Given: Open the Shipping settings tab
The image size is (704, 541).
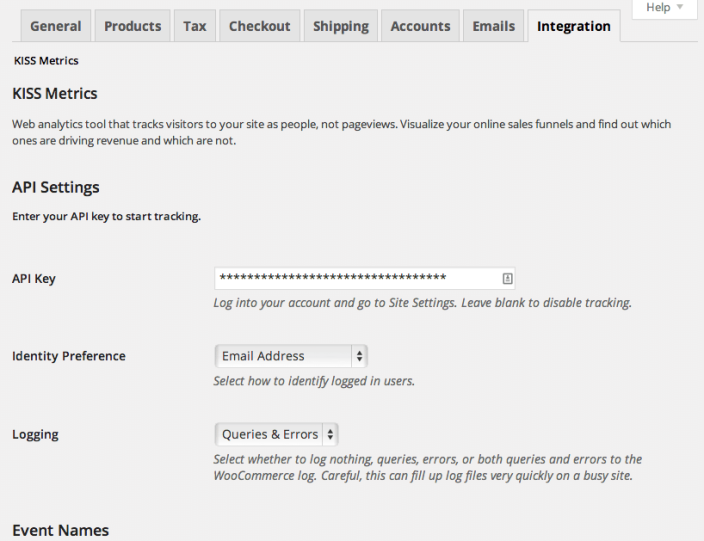Looking at the screenshot, I should click(340, 26).
